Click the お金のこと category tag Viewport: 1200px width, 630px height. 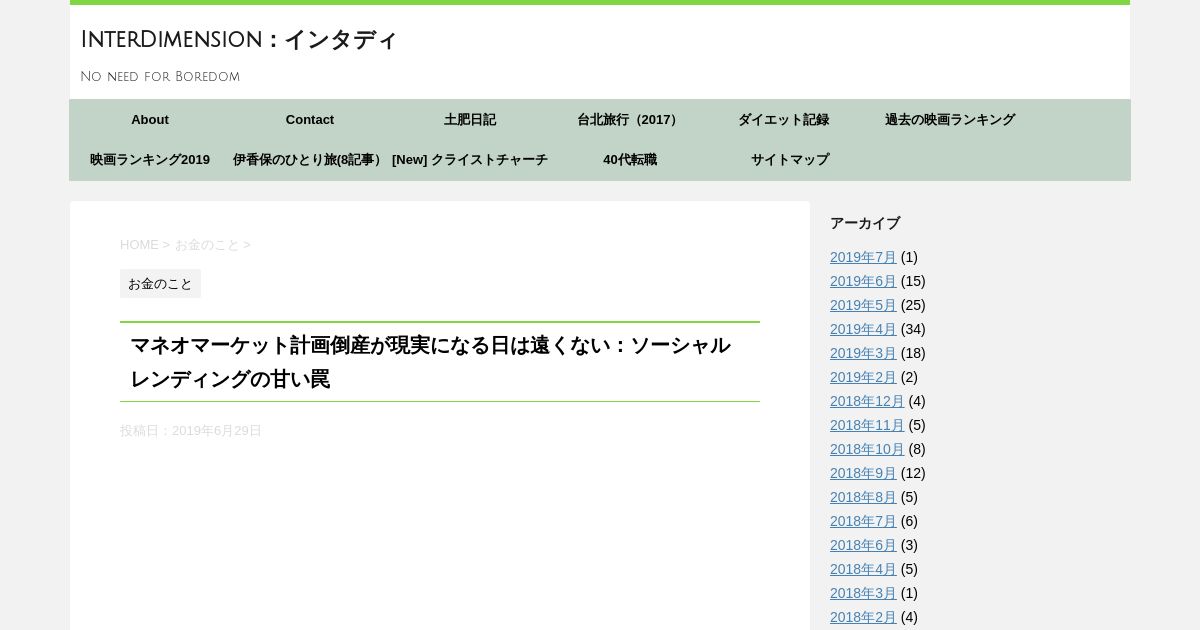[160, 283]
